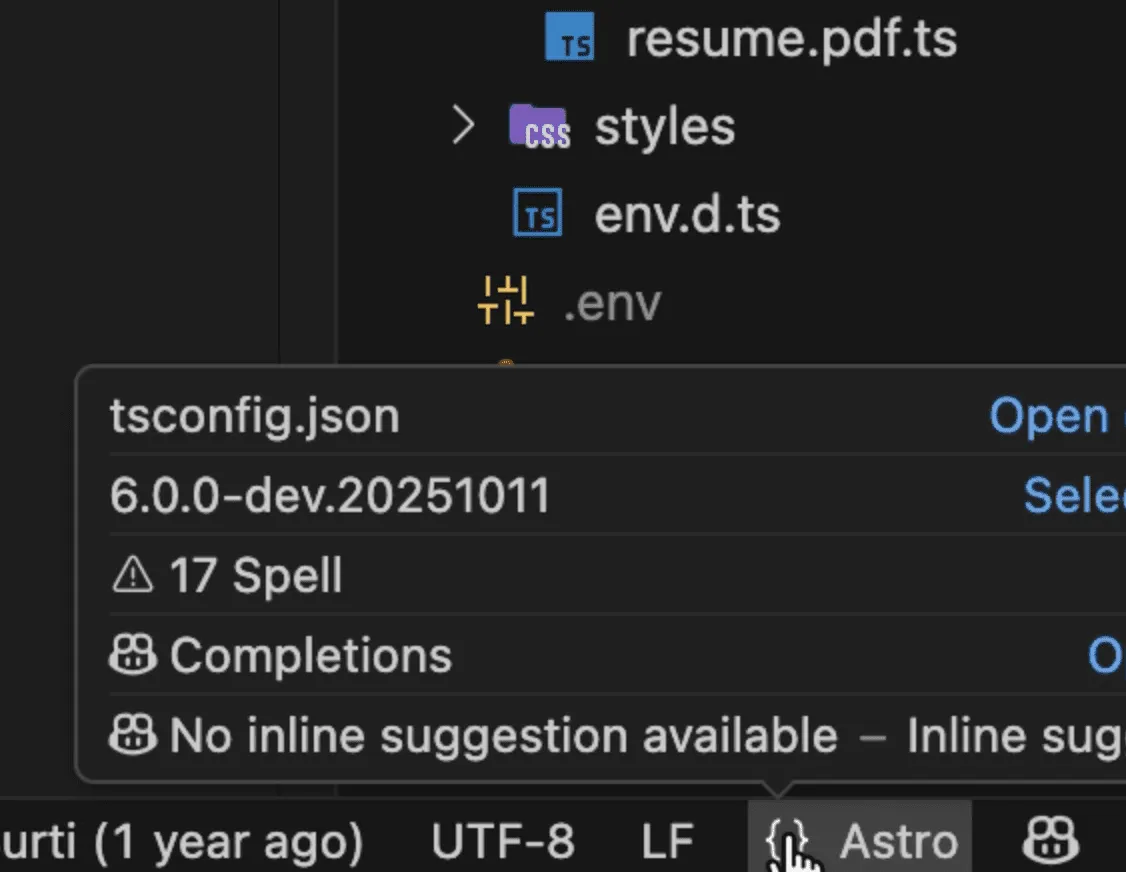Screen dimensions: 1126x872
Task: Open the UTF-8 encoding selector
Action: point(502,843)
